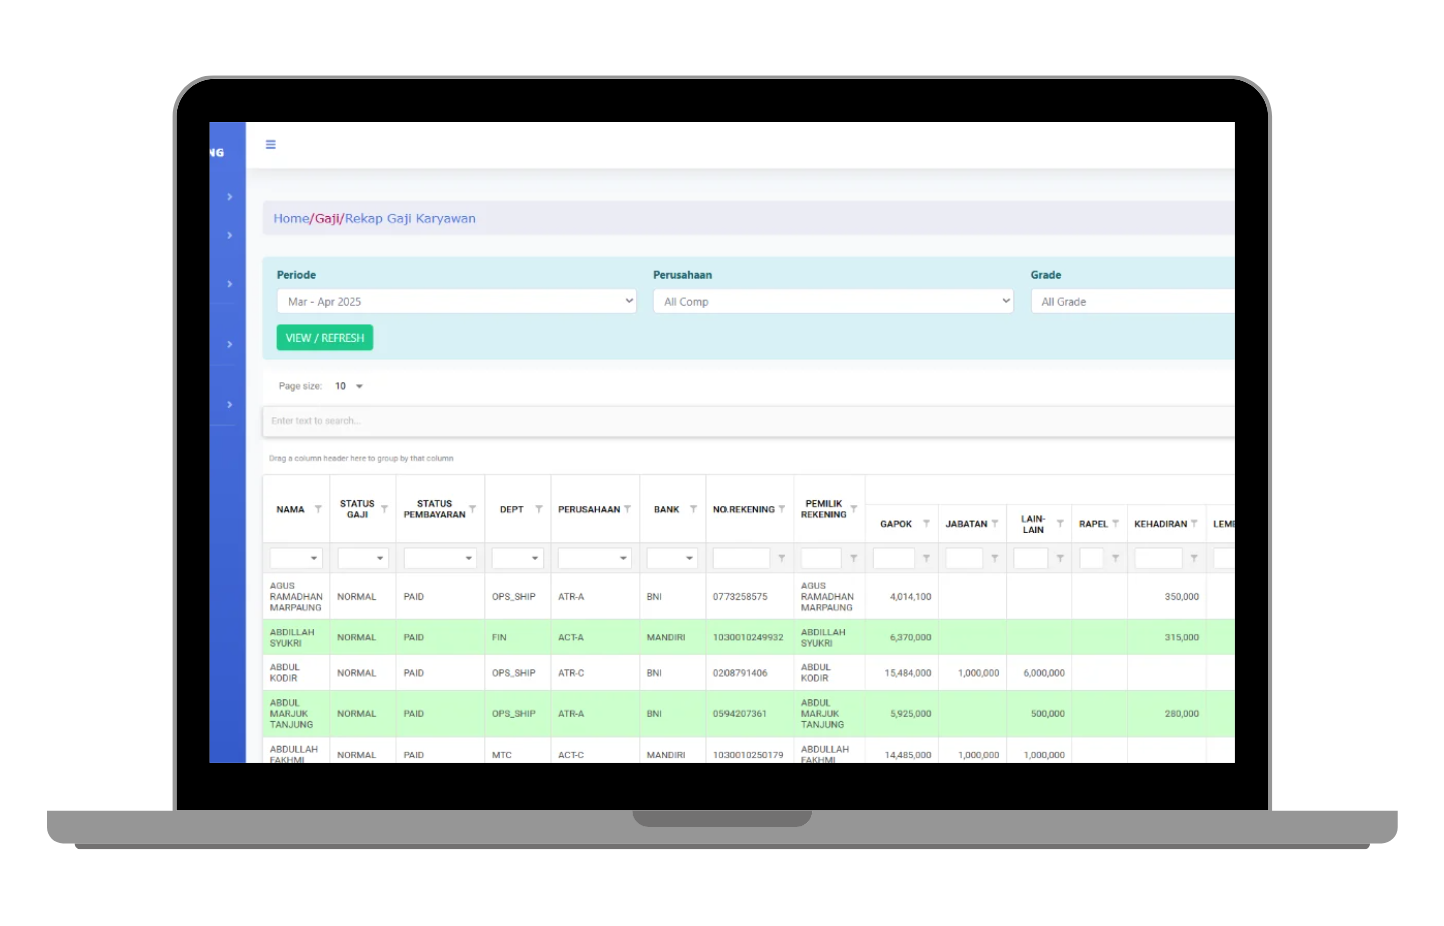Image resolution: width=1444 pixels, height=926 pixels.
Task: Change the Page size dropdown
Action: click(x=349, y=386)
